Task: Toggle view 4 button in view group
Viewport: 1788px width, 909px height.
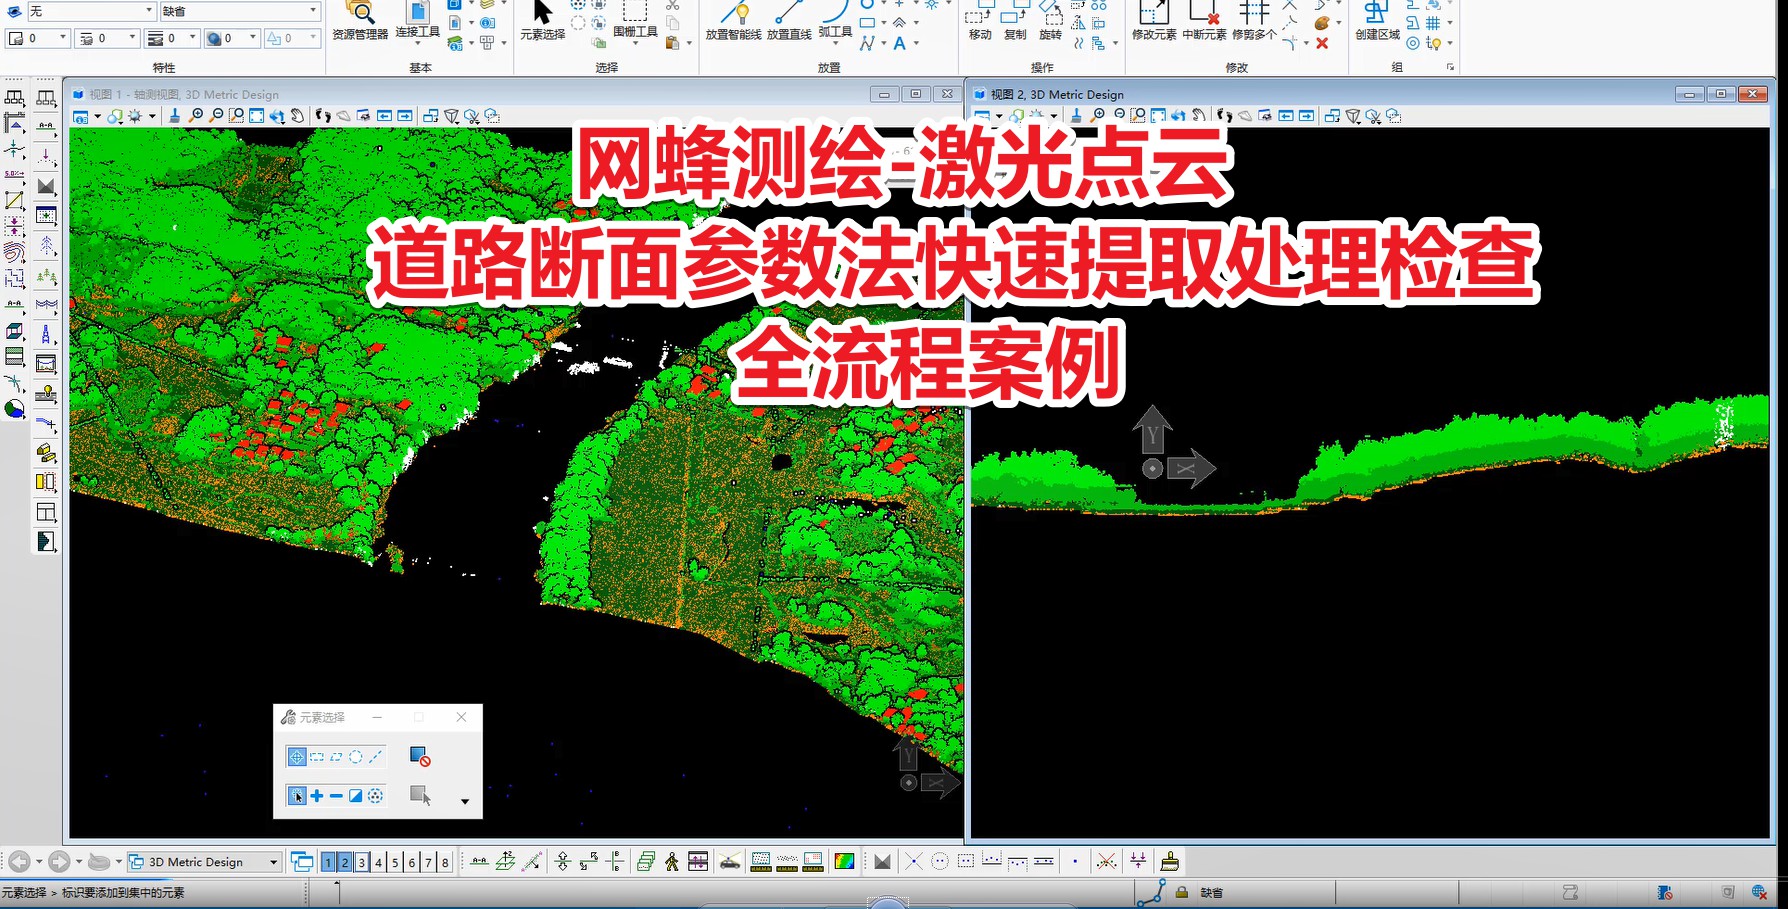Action: pos(378,862)
